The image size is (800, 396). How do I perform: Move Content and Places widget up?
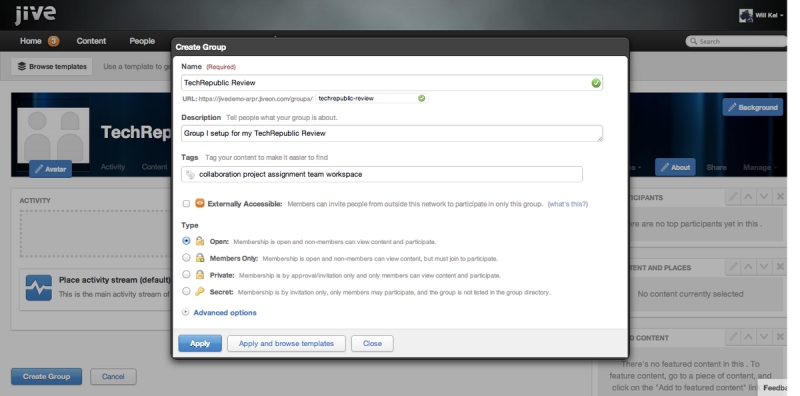point(748,267)
